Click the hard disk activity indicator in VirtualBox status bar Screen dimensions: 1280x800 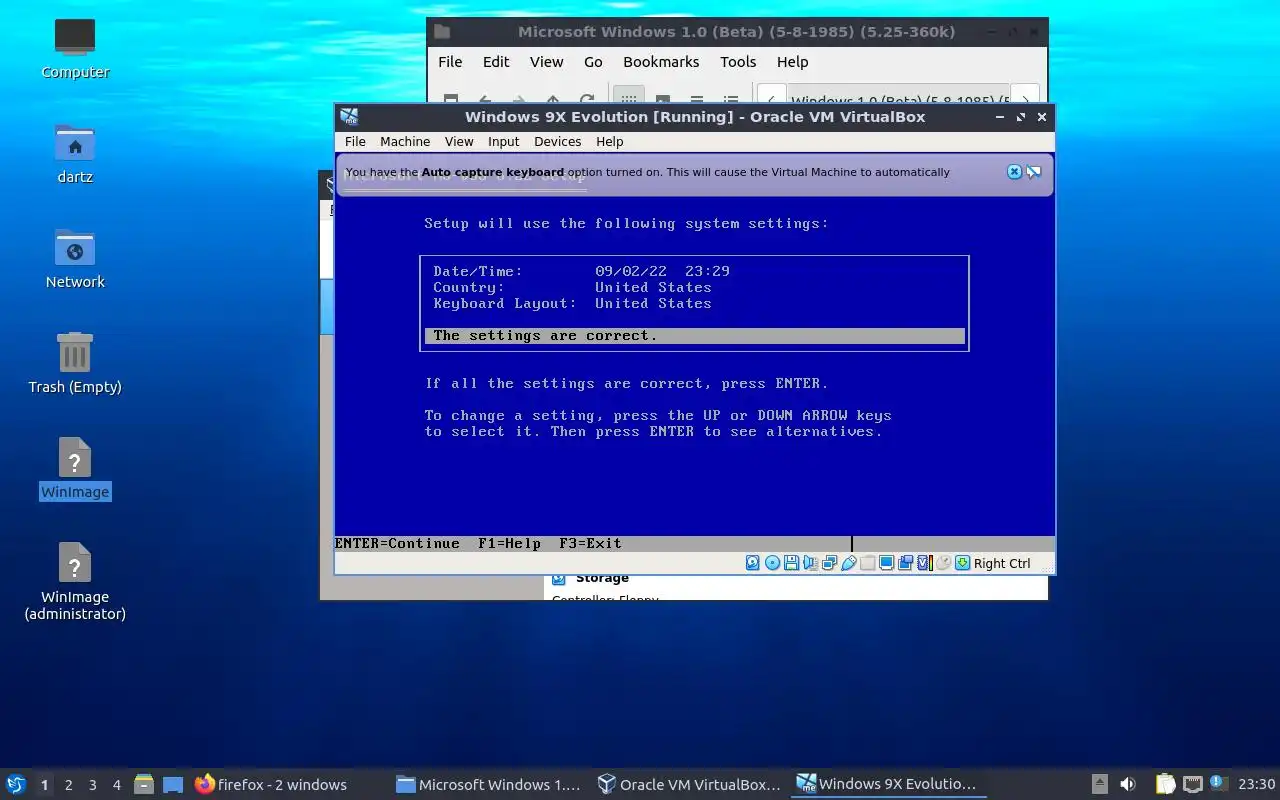tap(753, 563)
